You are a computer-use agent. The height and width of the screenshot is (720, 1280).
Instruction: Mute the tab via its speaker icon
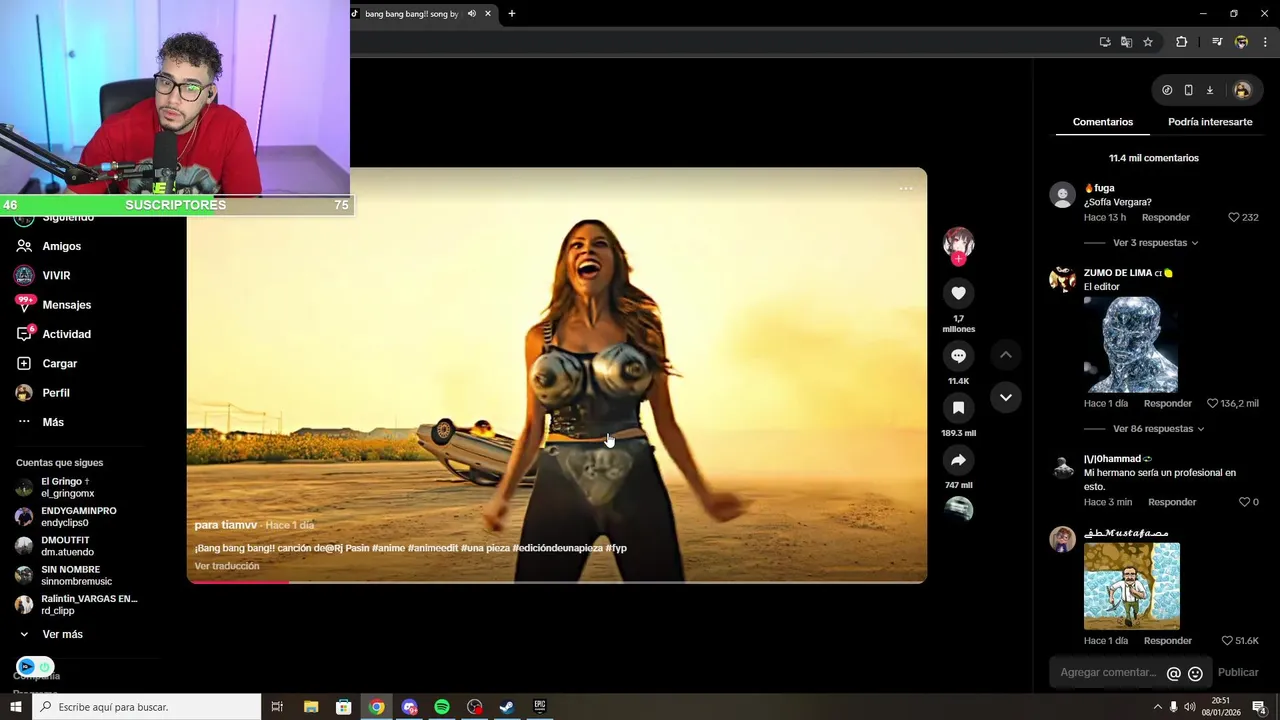[472, 14]
